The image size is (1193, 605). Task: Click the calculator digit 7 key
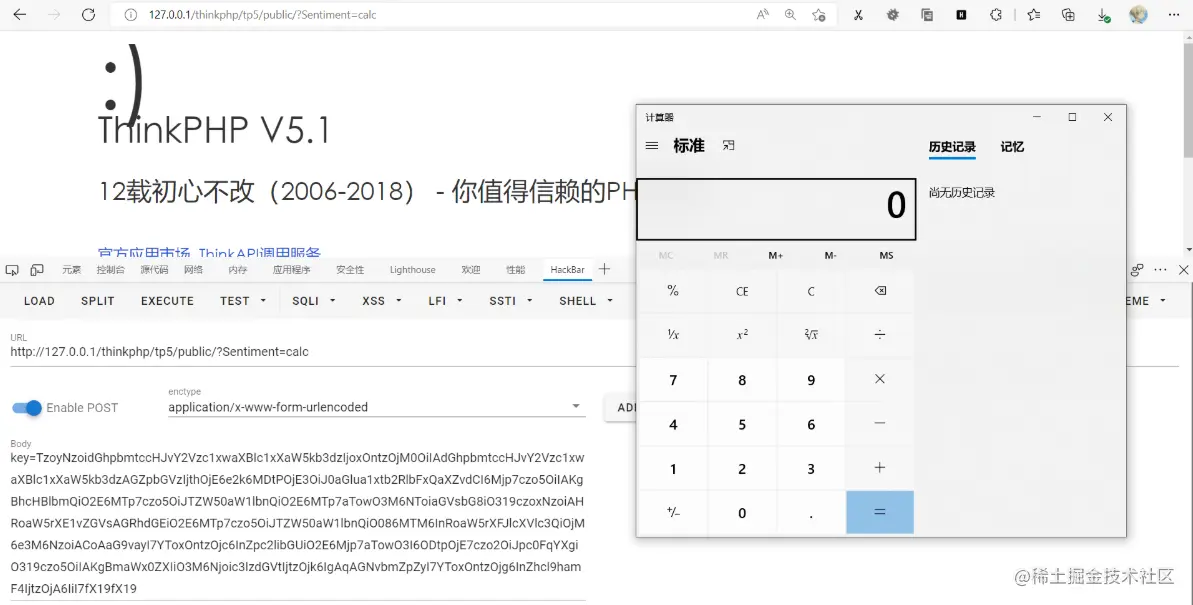(673, 379)
